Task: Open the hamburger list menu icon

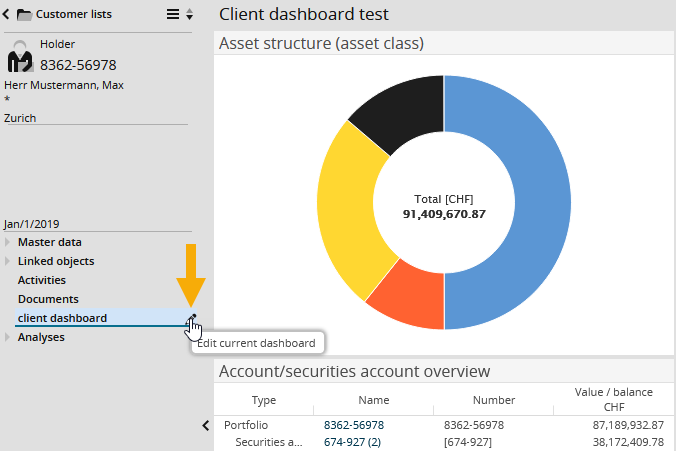Action: pyautogui.click(x=173, y=14)
